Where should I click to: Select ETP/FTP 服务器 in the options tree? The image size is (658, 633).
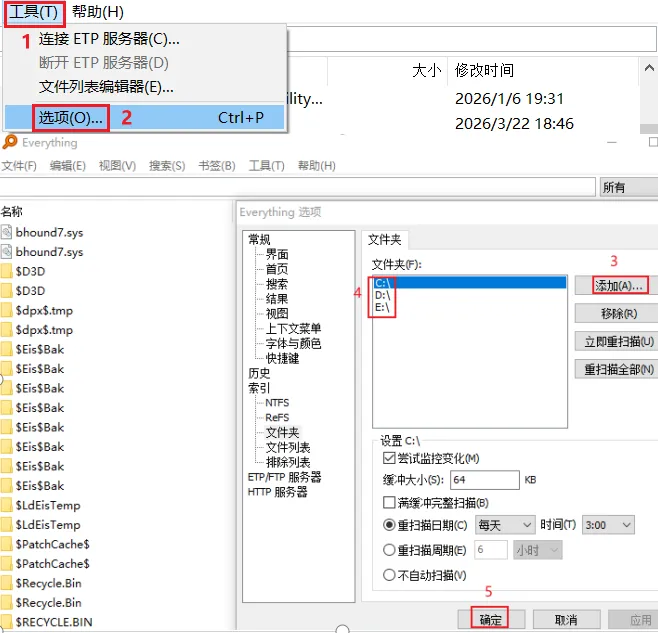click(285, 477)
